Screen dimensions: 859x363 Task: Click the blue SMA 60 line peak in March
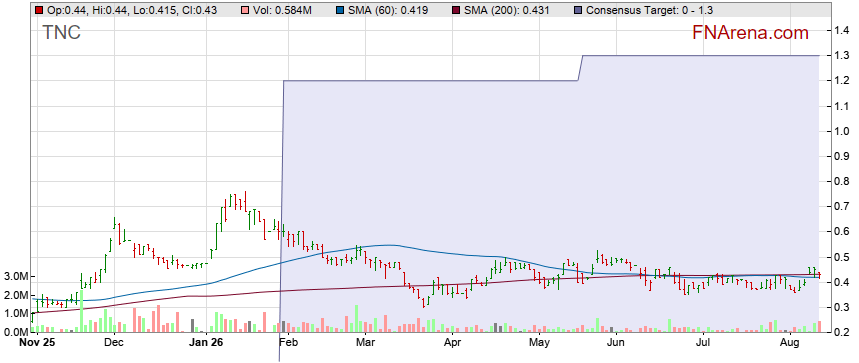(x=390, y=245)
